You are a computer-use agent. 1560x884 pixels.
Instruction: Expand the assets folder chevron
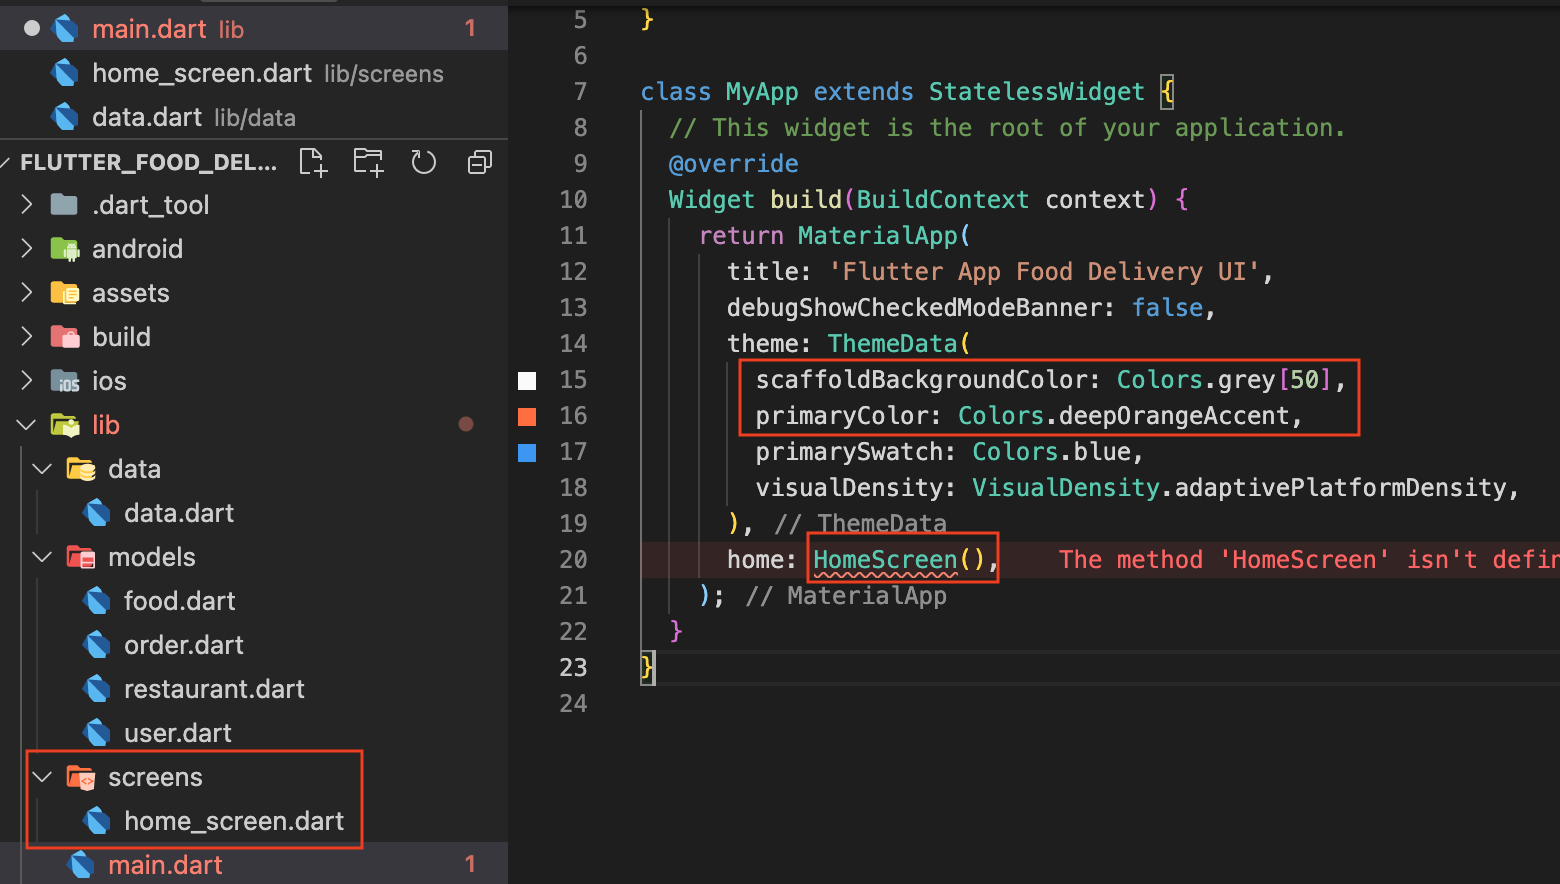[x=27, y=293]
